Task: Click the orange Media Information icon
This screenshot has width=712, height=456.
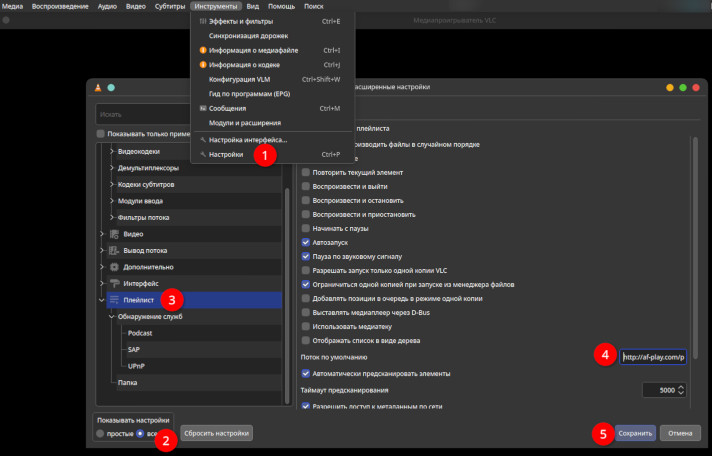Action: point(203,49)
